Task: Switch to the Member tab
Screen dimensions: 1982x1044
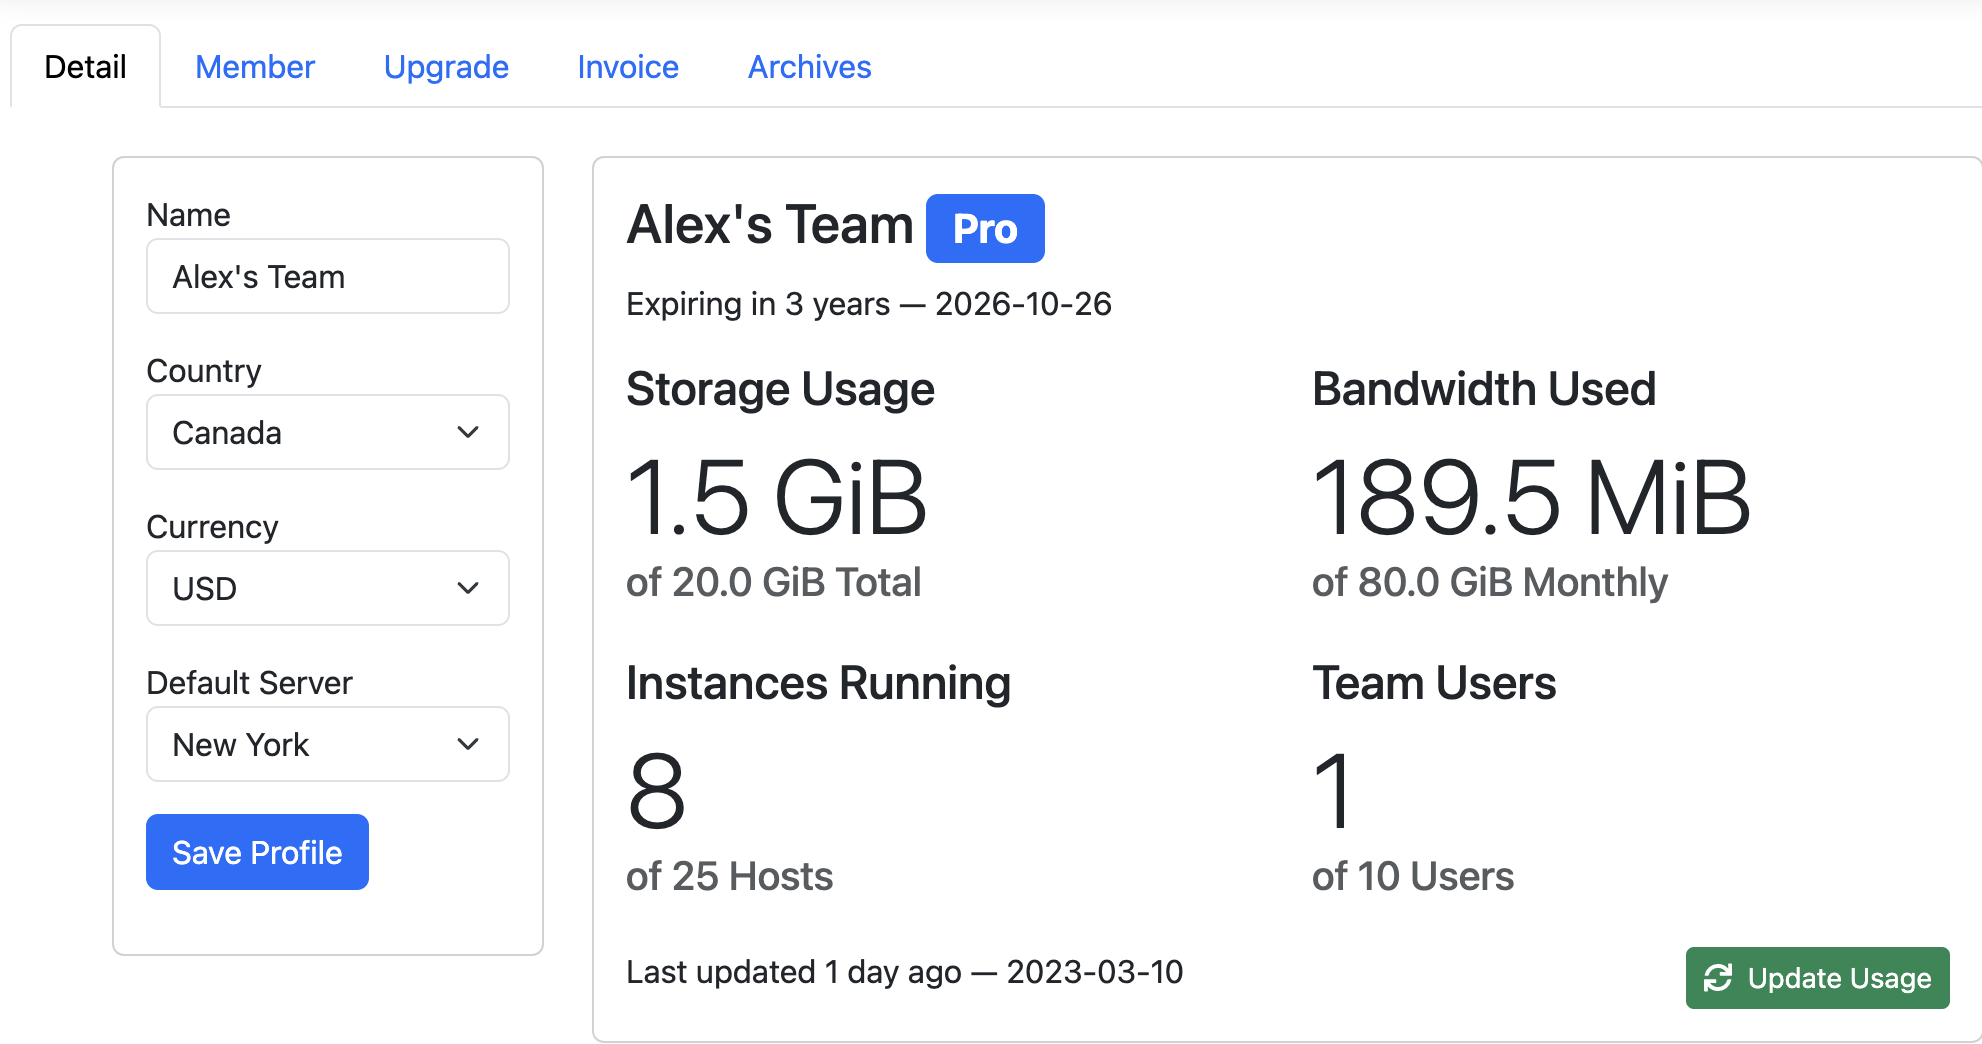Action: [x=255, y=67]
